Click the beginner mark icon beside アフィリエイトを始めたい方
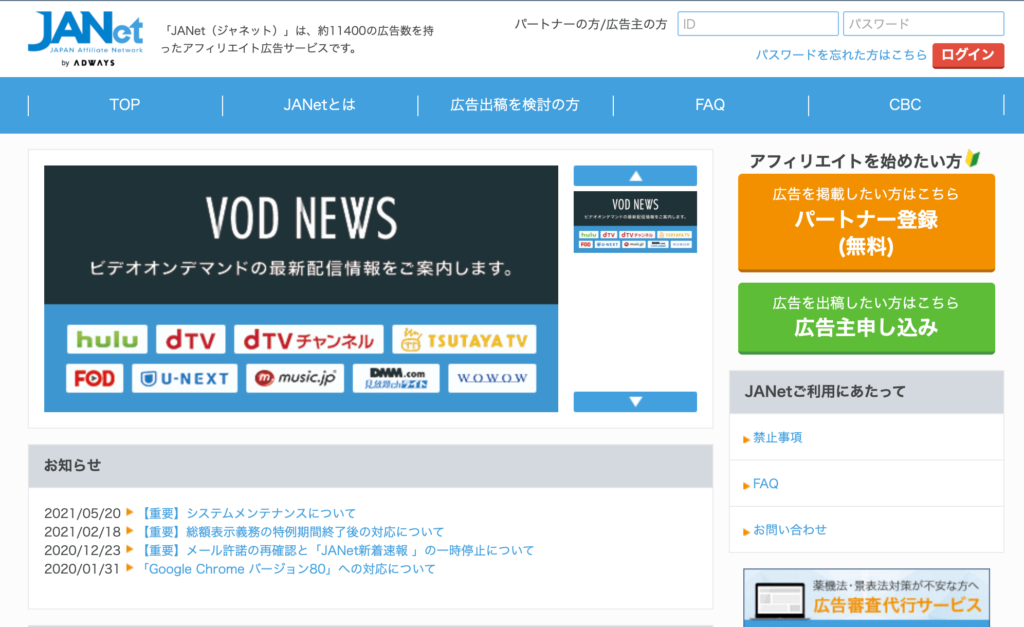 [x=973, y=159]
